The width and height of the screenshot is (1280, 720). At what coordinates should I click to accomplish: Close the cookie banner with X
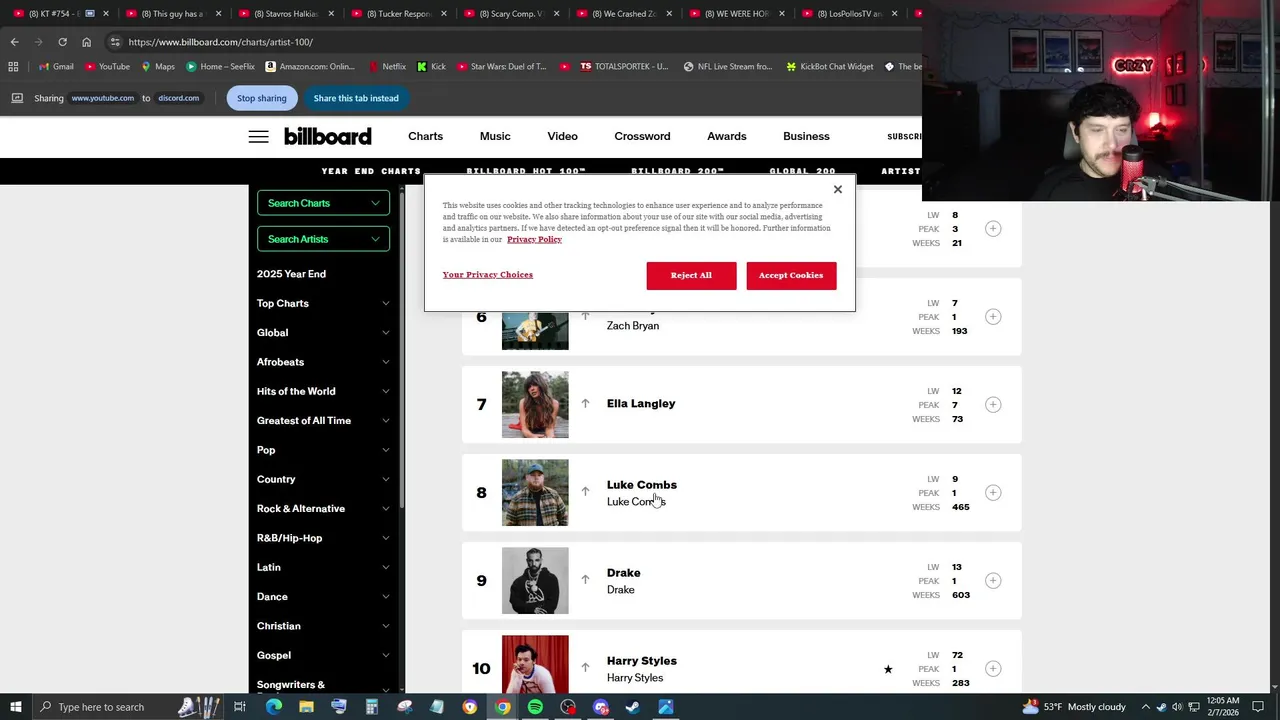[838, 189]
